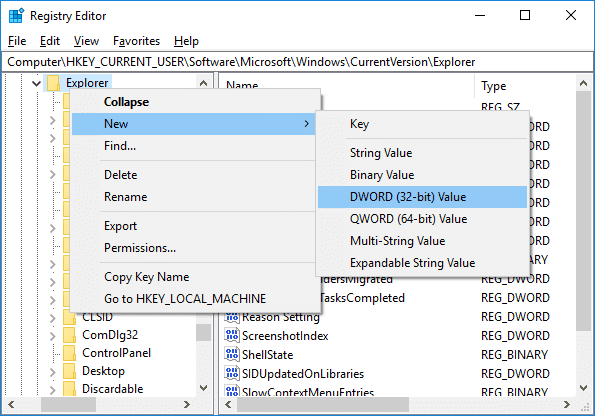Viewport: 595px width, 416px height.
Task: Expand the Discardable key
Action: [53, 390]
